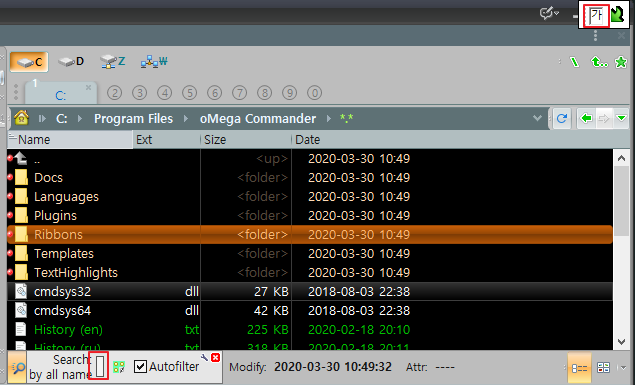
Task: Click the vertical scrollbar thumb
Action: [x=621, y=201]
